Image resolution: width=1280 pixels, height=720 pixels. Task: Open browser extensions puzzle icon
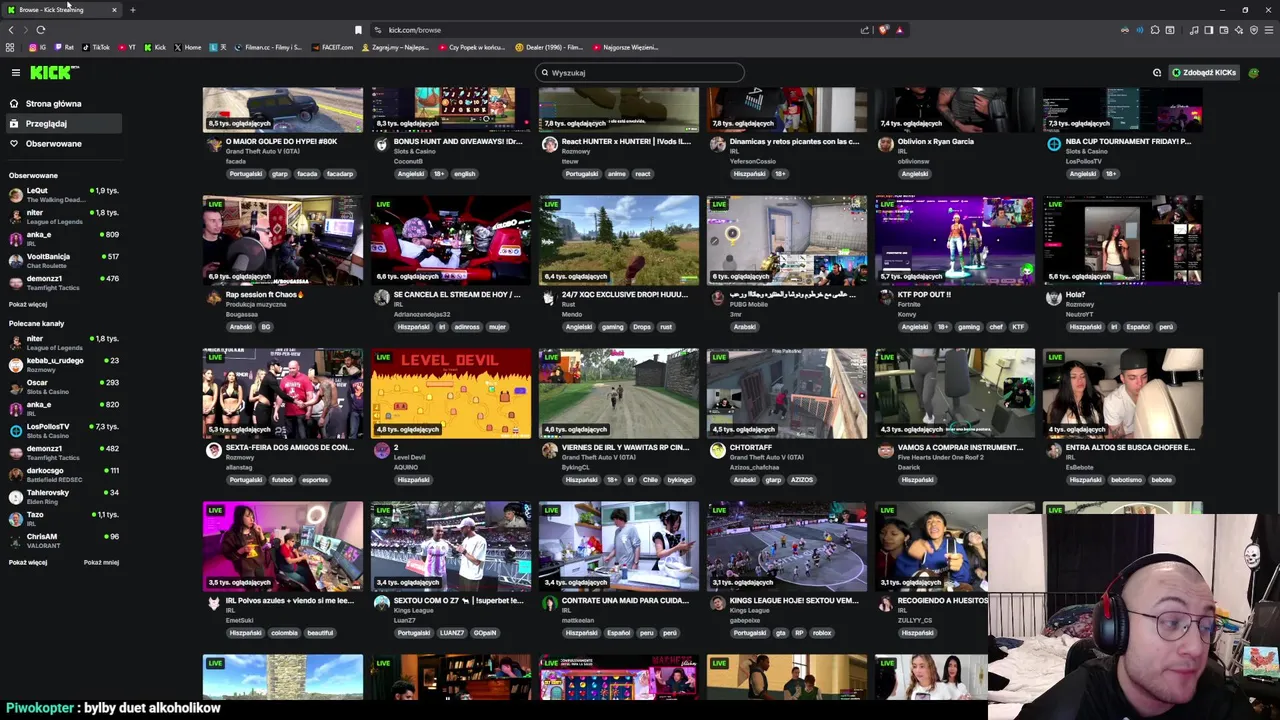point(1155,30)
